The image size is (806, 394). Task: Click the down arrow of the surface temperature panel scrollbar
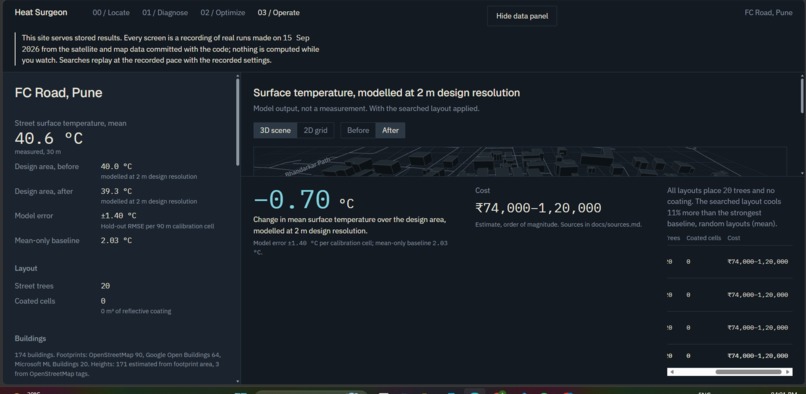tap(802, 173)
